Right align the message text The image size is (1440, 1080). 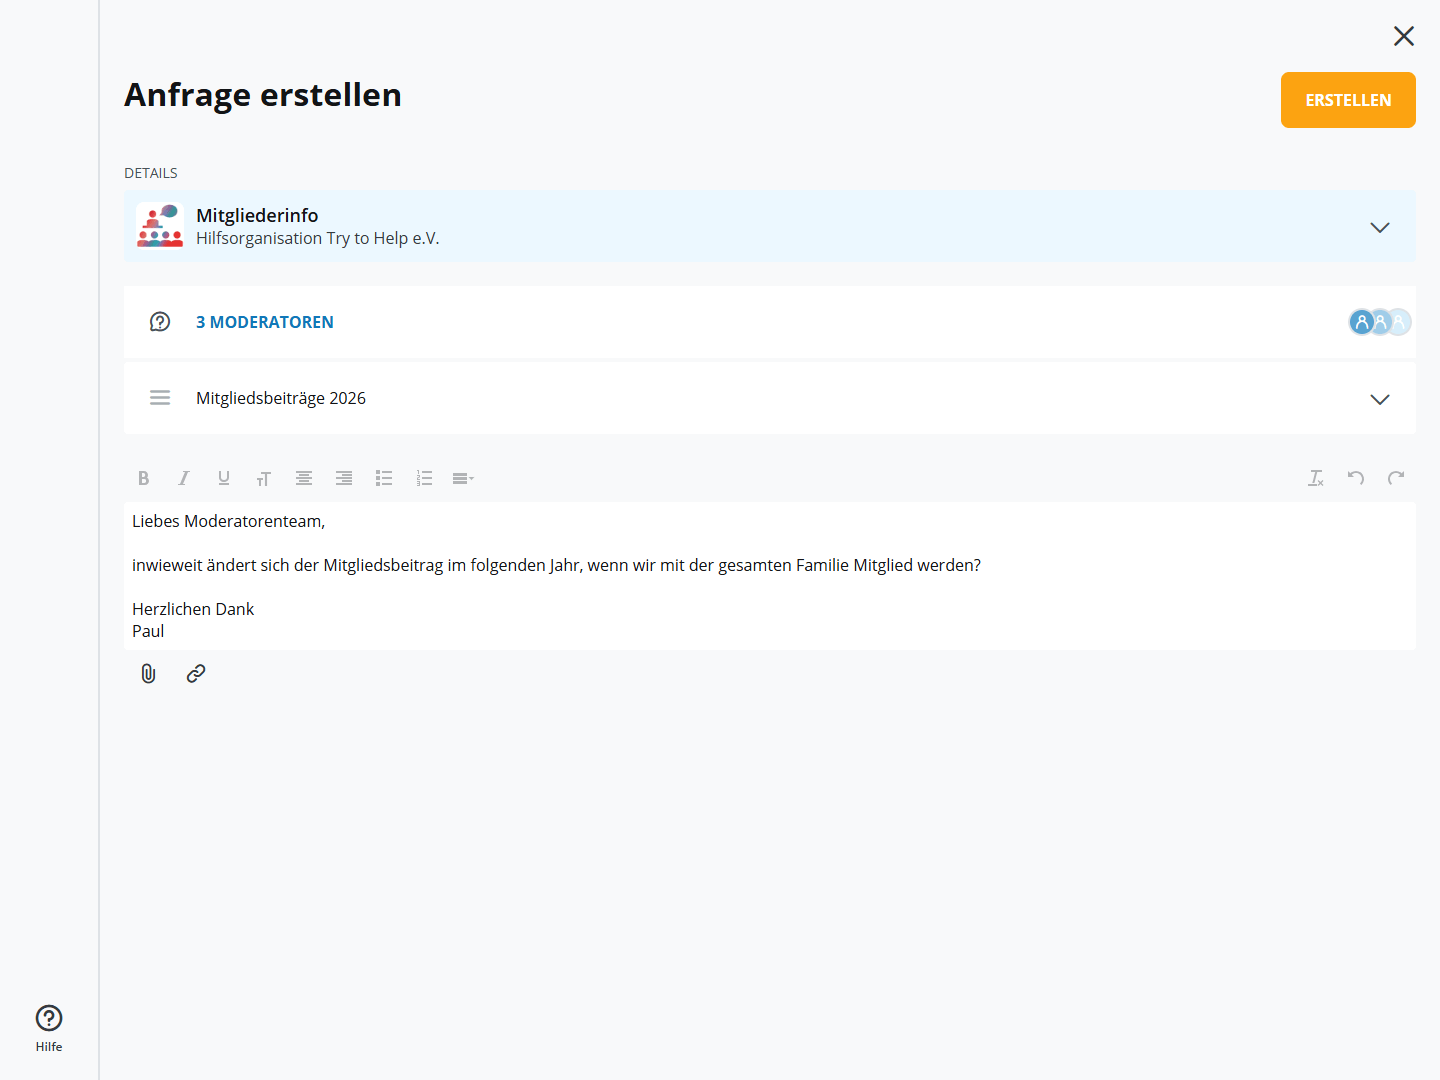tap(344, 478)
